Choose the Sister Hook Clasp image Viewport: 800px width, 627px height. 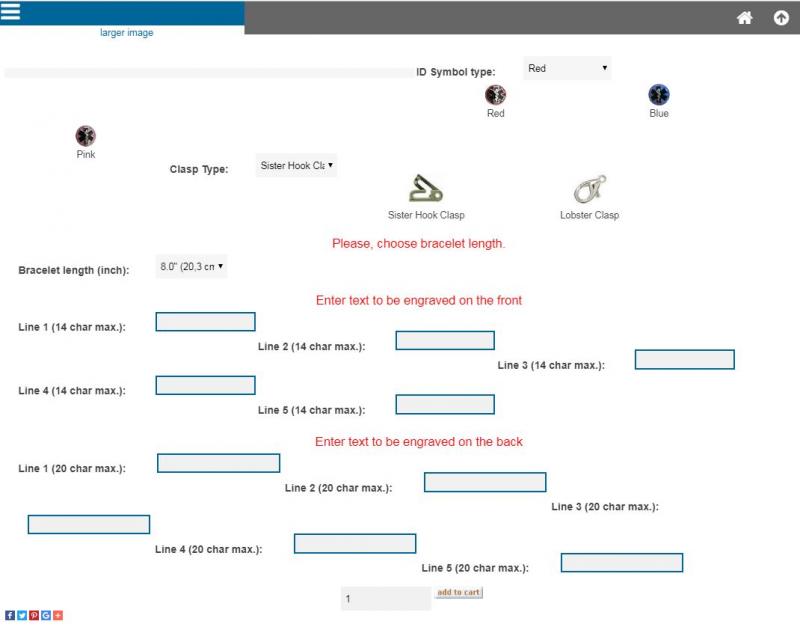click(x=426, y=188)
